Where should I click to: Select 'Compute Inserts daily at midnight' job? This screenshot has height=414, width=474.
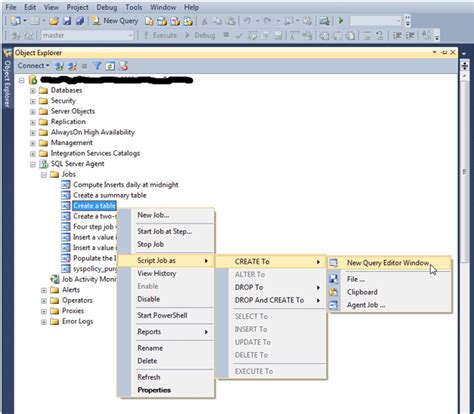pos(126,185)
